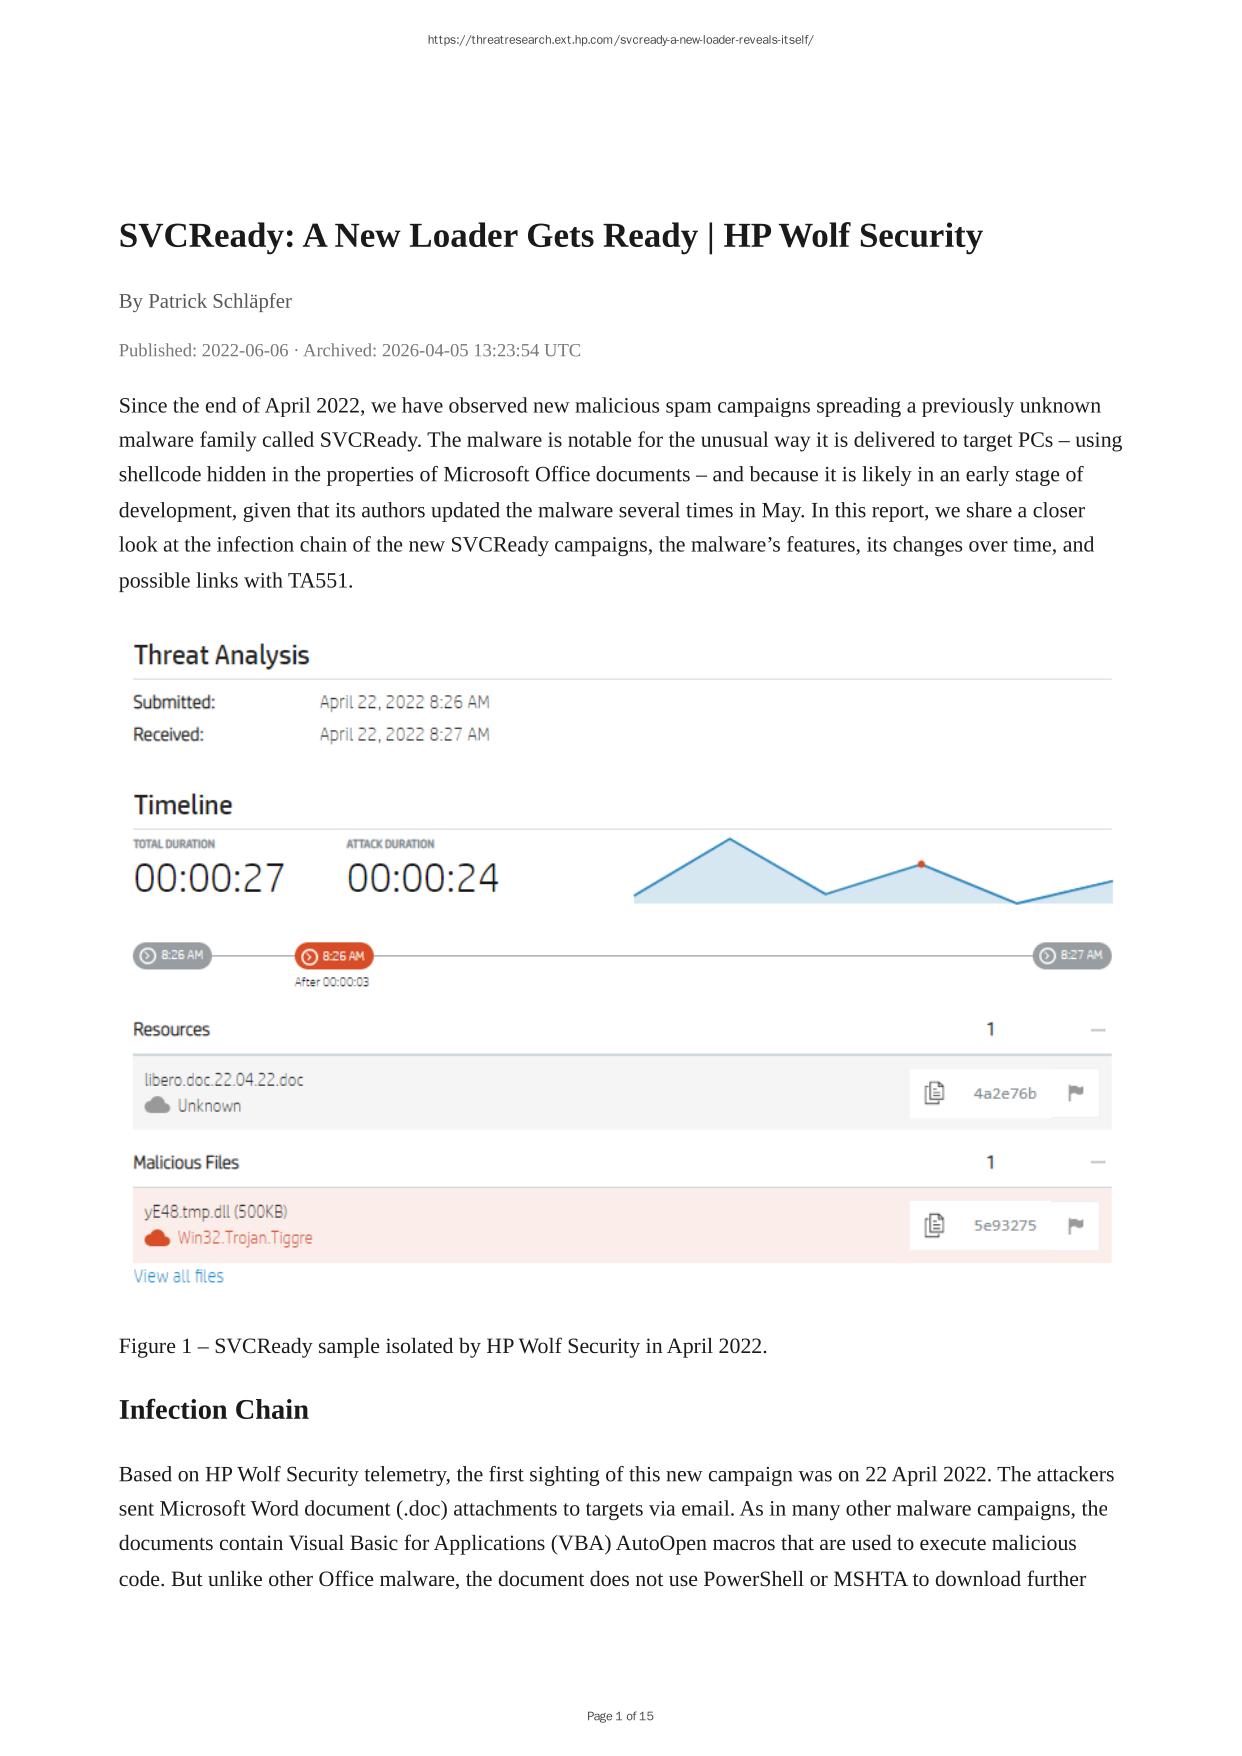This screenshot has width=1242, height=1756.
Task: Select the 8:27 AM end marker
Action: click(1072, 956)
